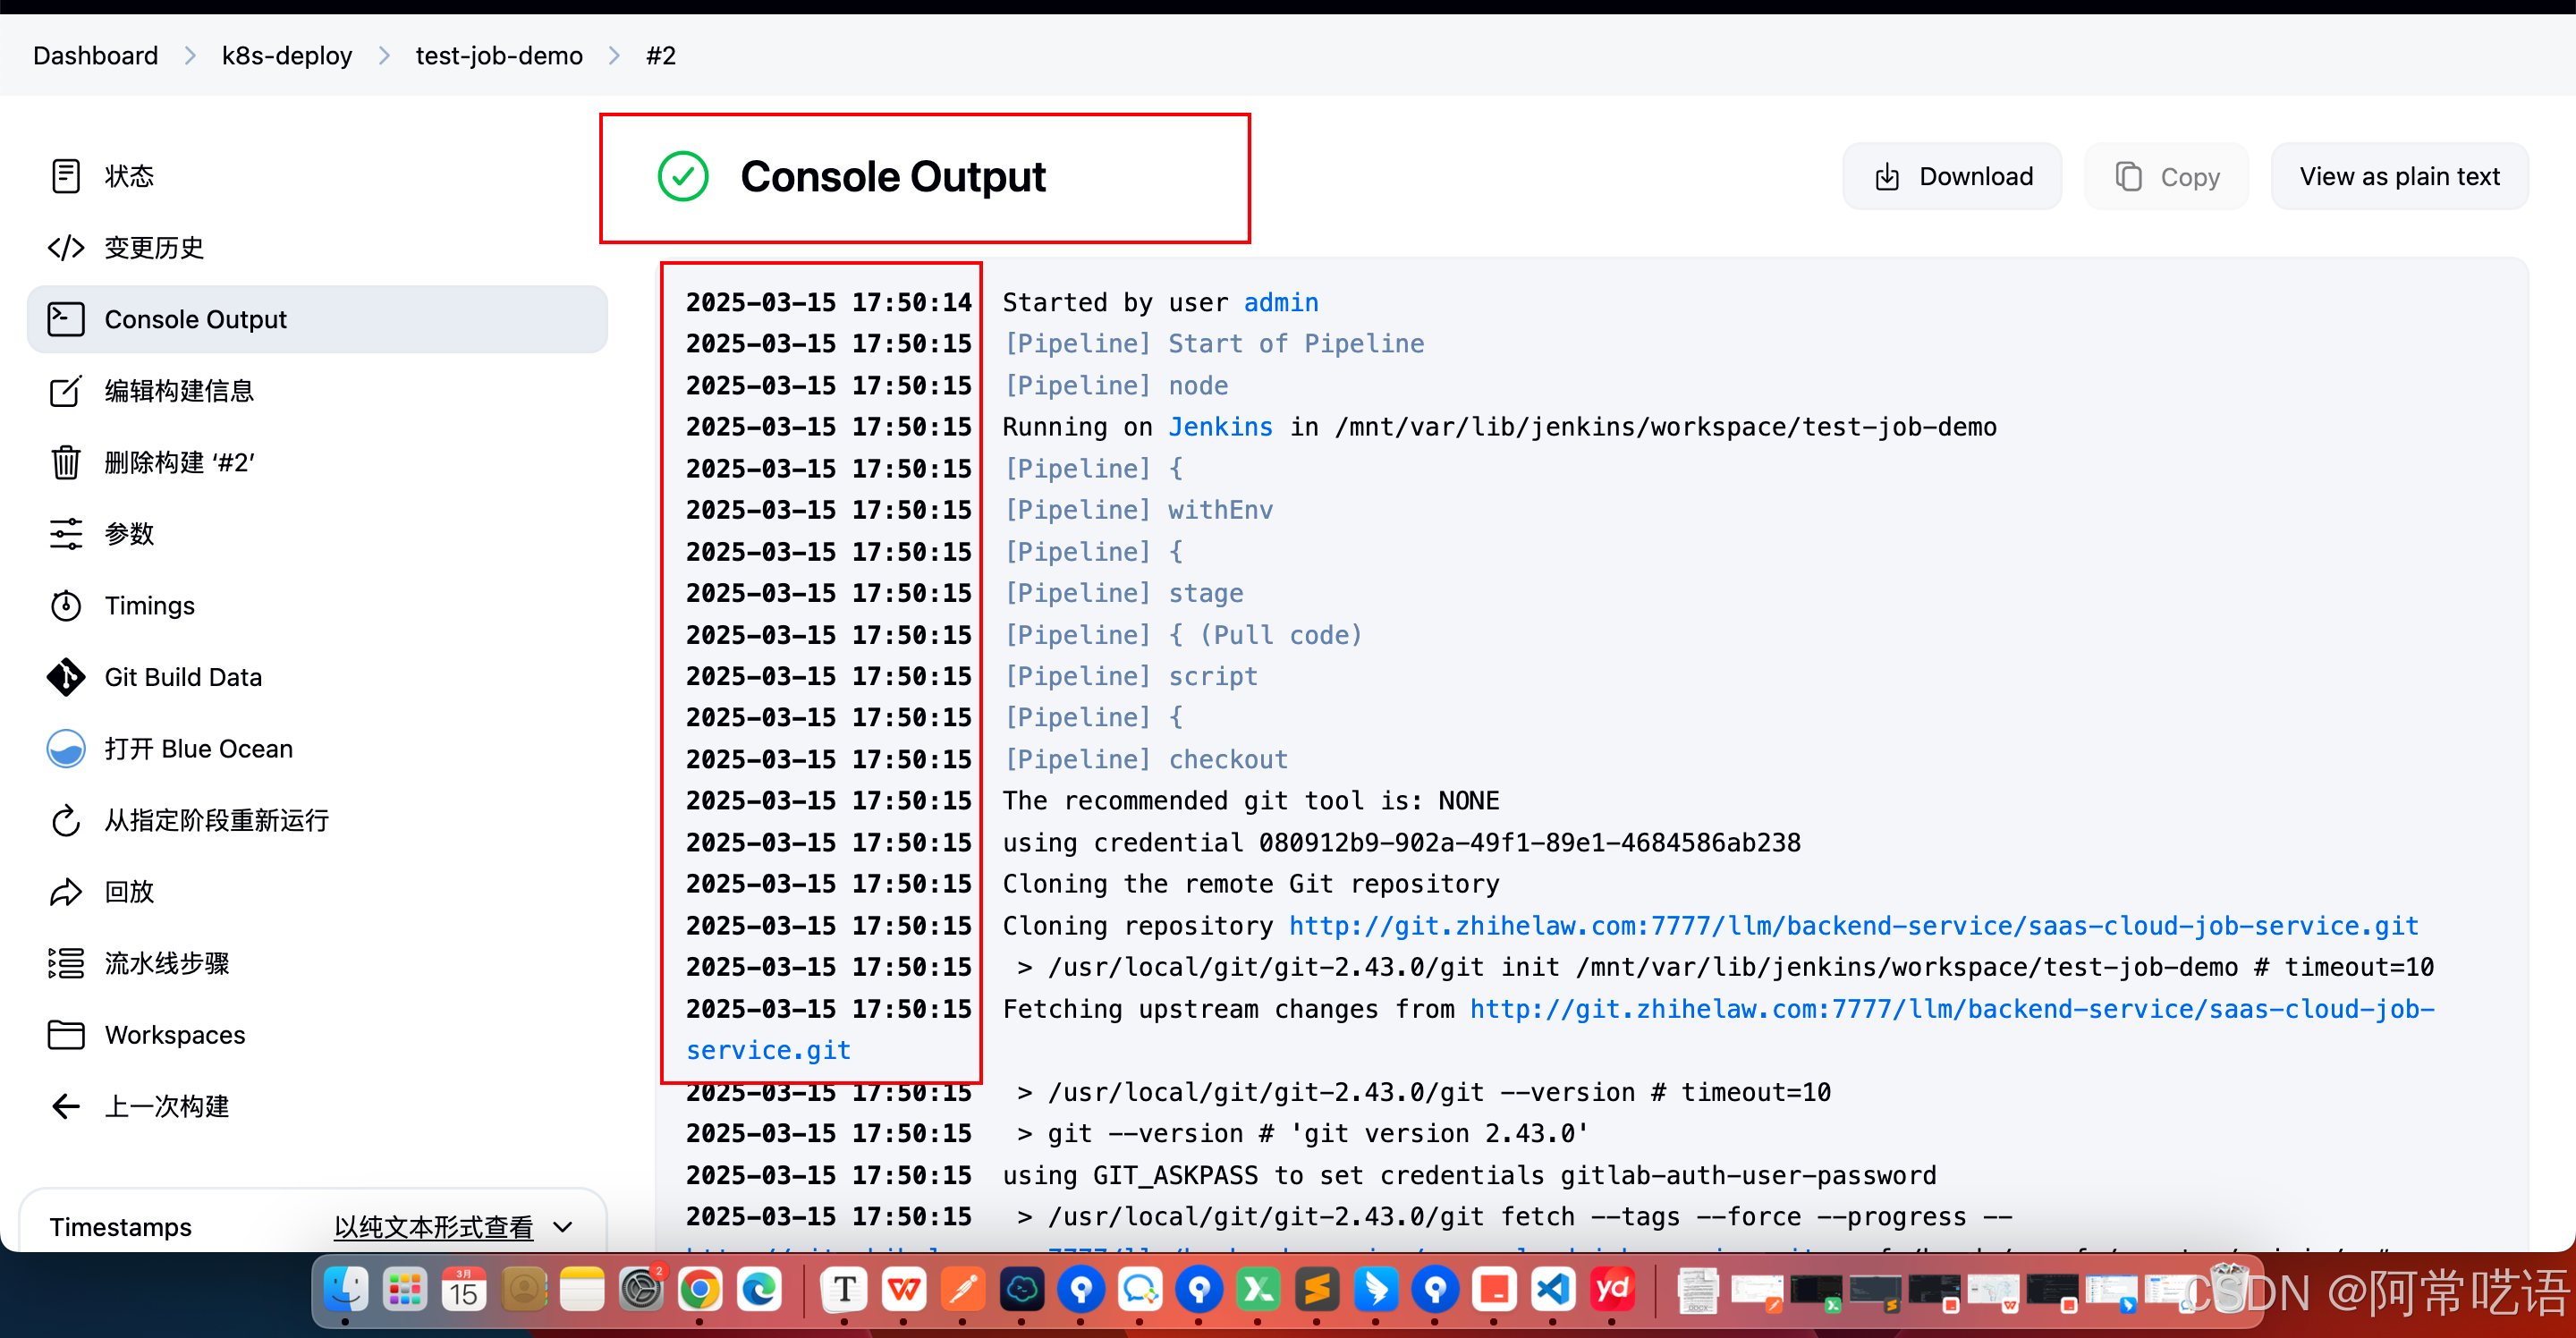The width and height of the screenshot is (2576, 1338).
Task: Click the Blue Ocean icon
Action: pyautogui.click(x=66, y=749)
